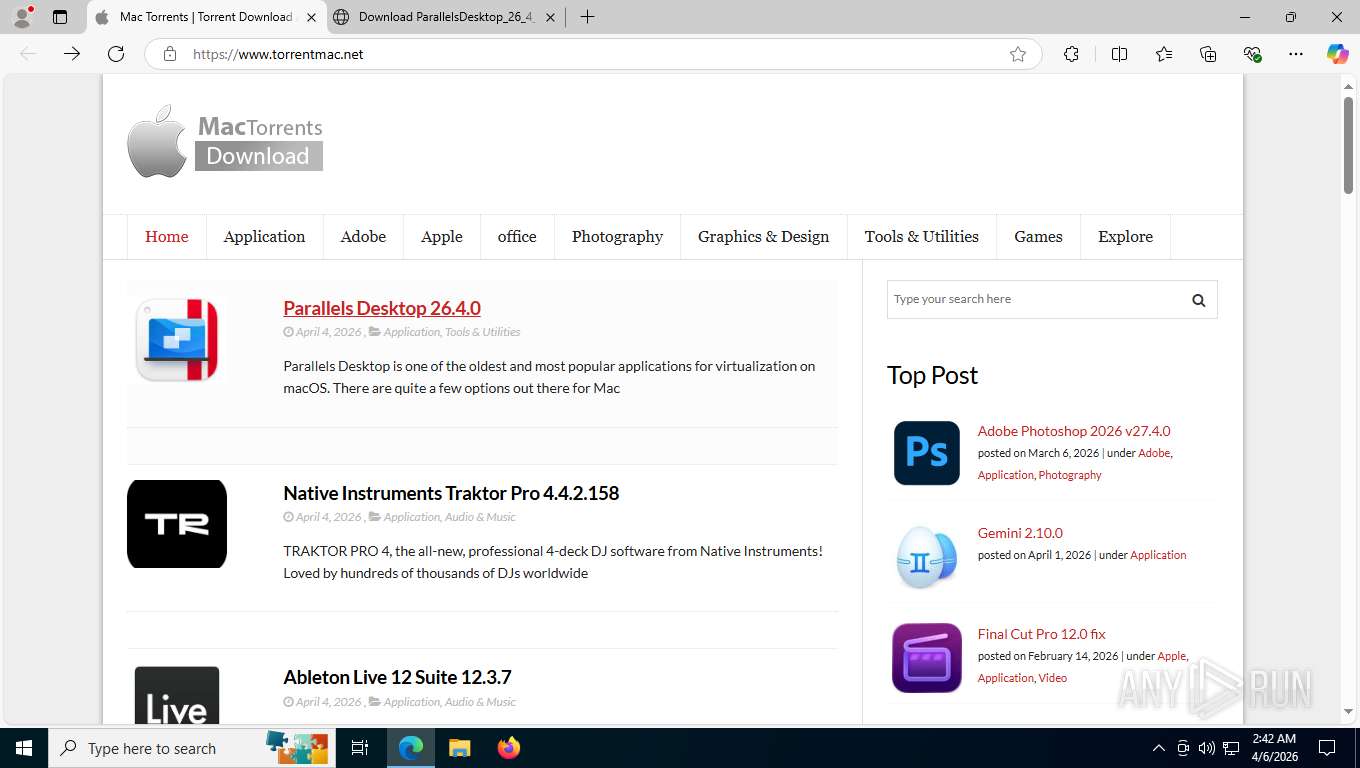Add this page to favorites star icon
This screenshot has height=768, width=1360.
(x=1018, y=54)
